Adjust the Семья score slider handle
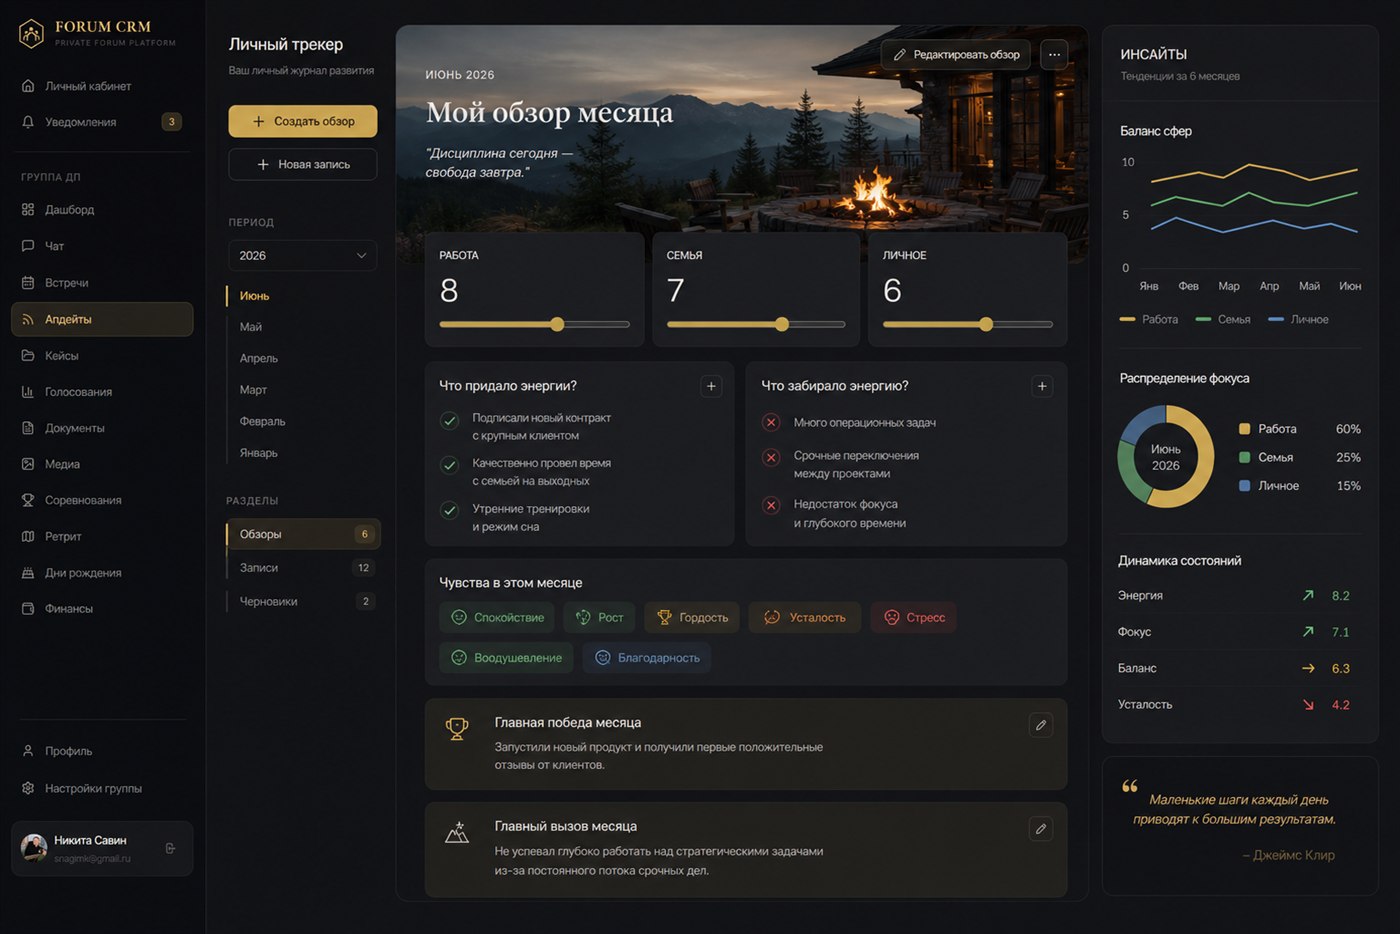 782,324
